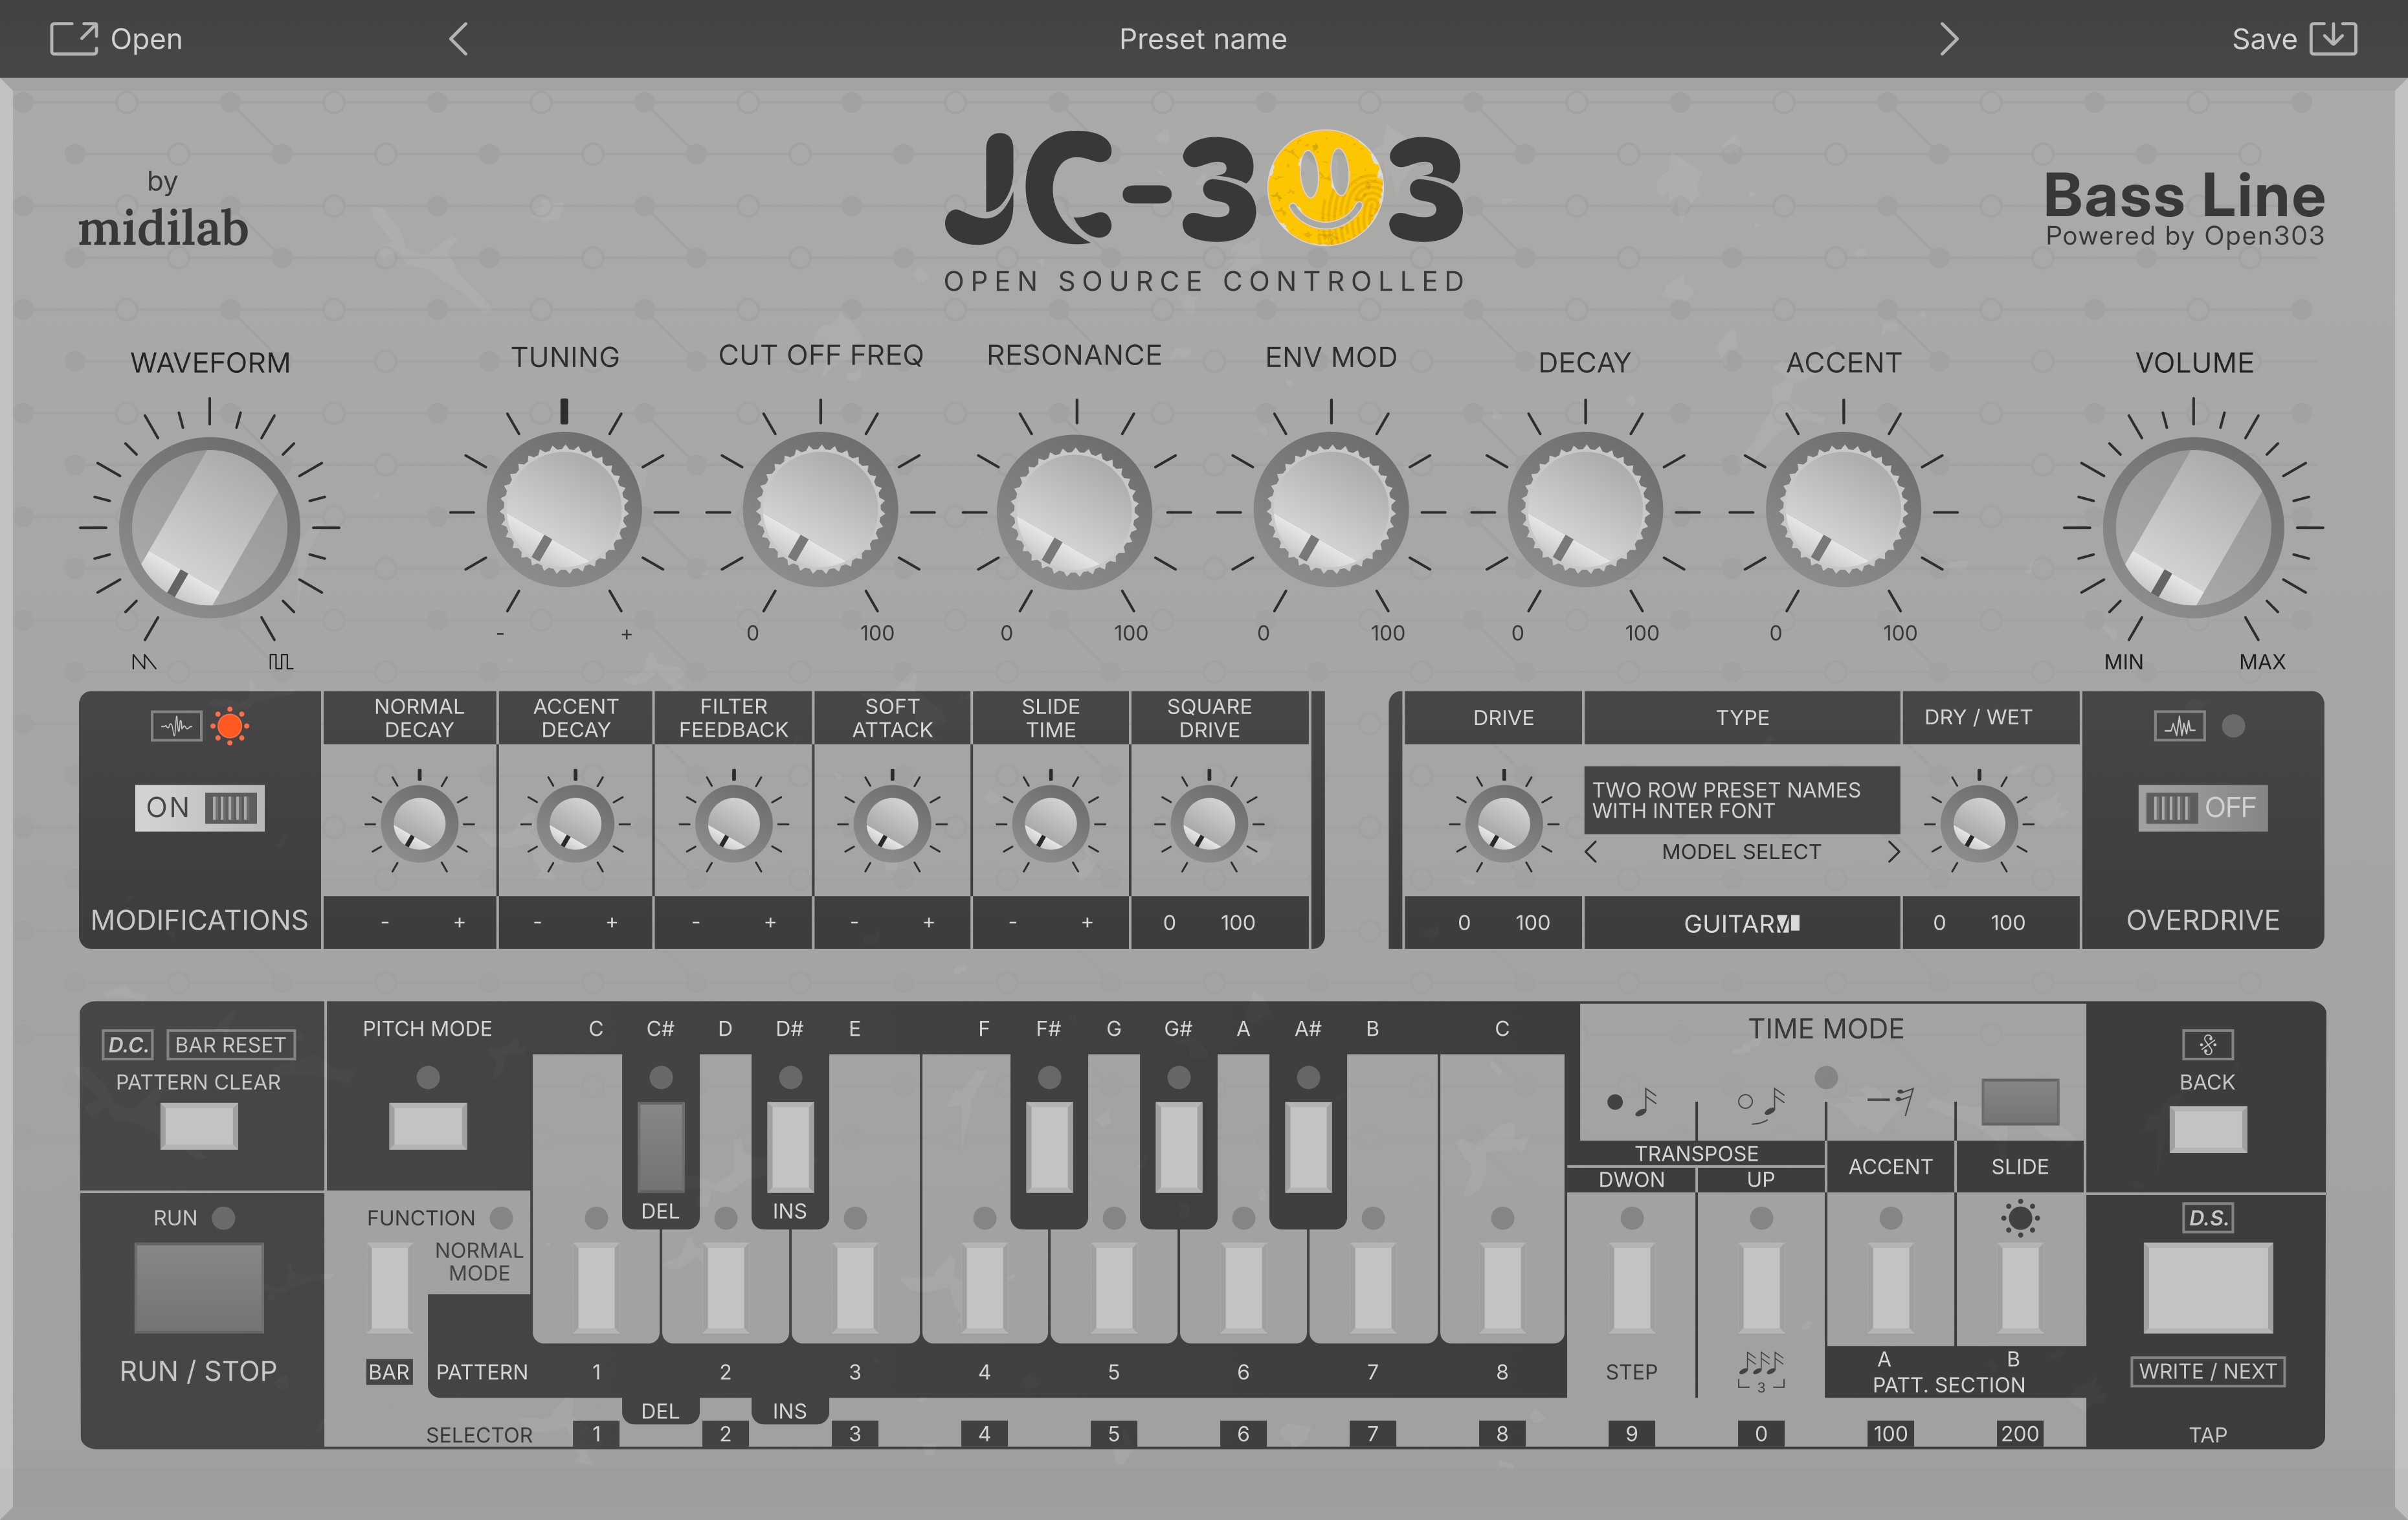
Task: Click the Tuning knob
Action: click(x=564, y=510)
